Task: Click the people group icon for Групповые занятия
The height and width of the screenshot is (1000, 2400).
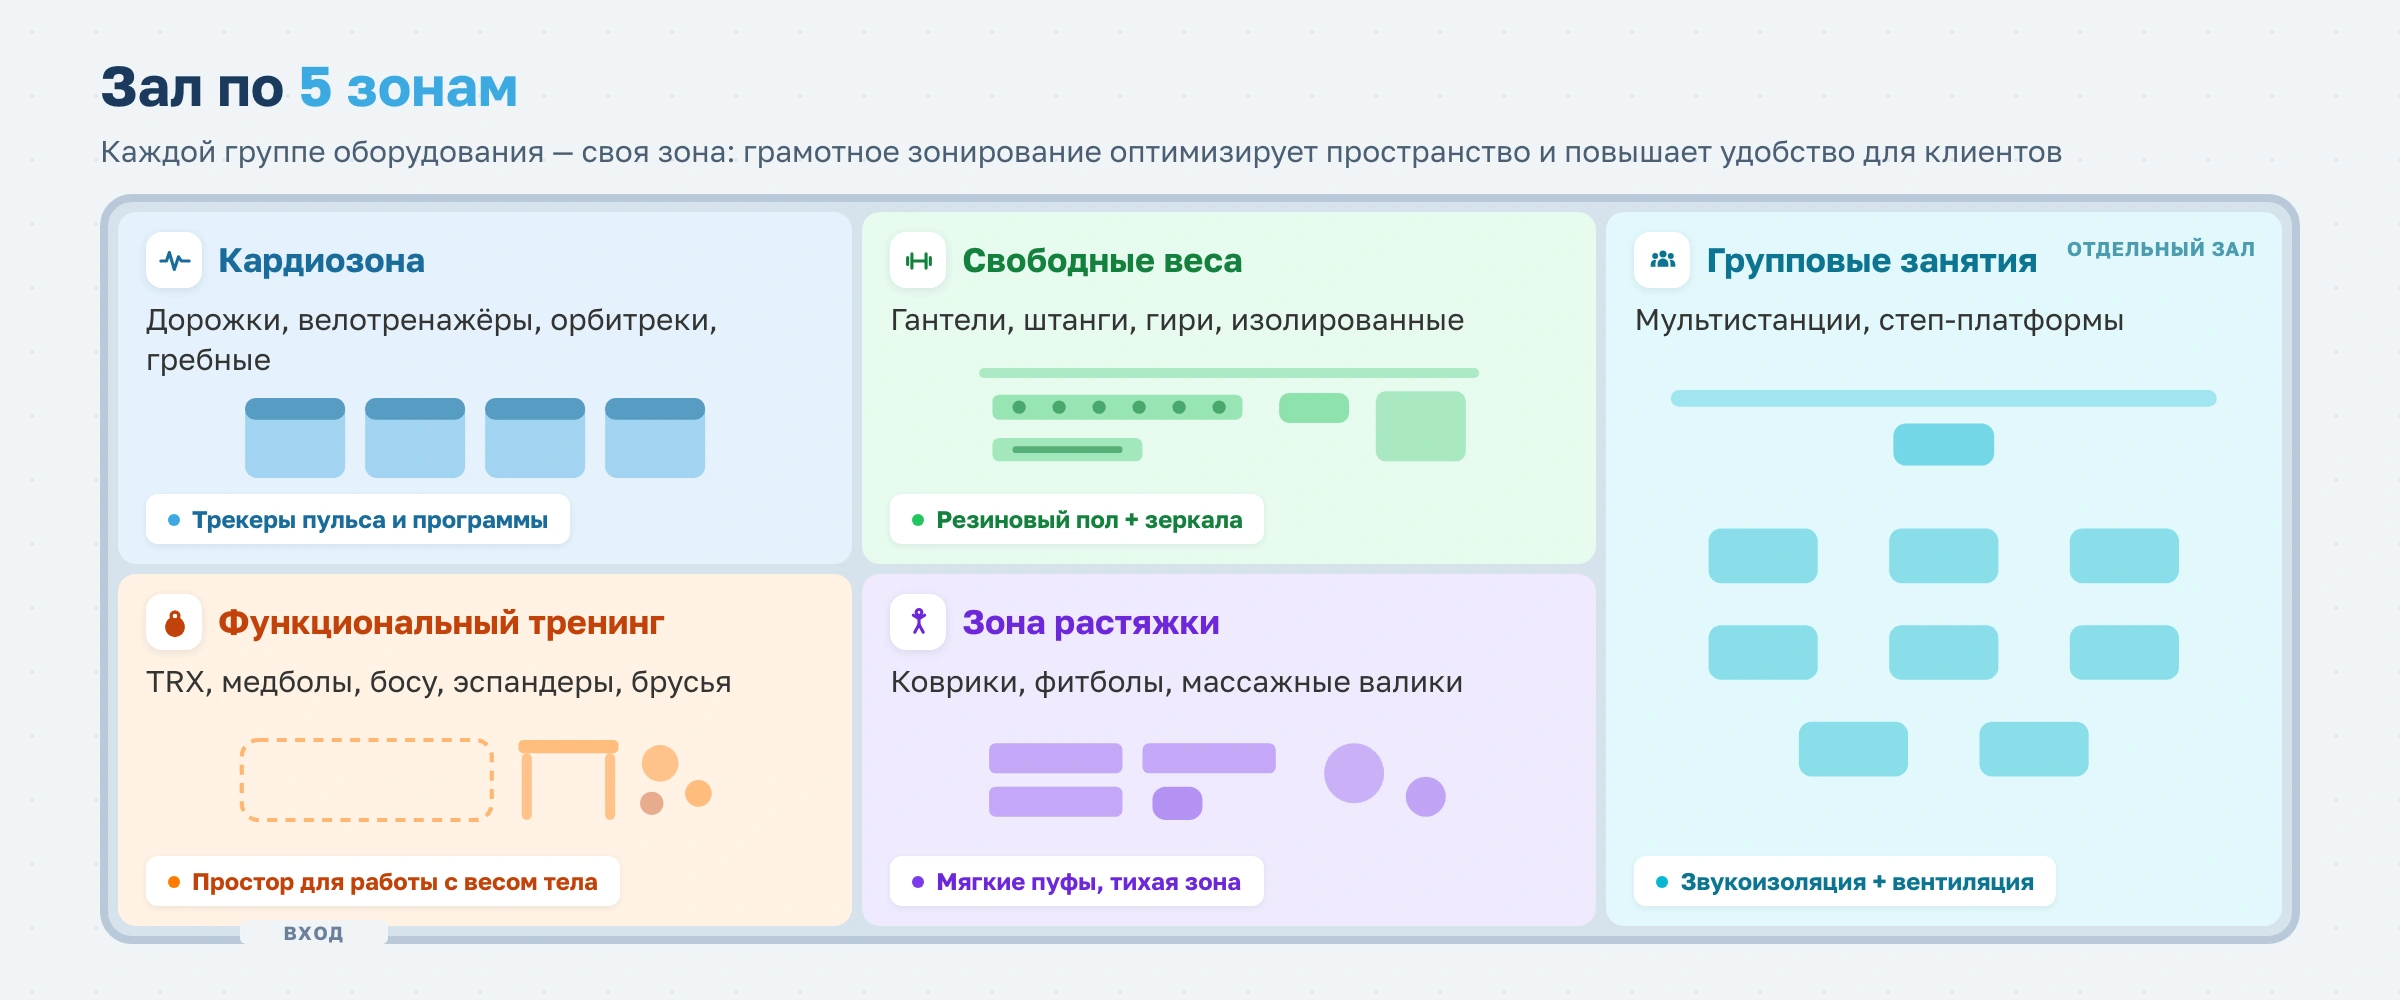Action: tap(1662, 261)
